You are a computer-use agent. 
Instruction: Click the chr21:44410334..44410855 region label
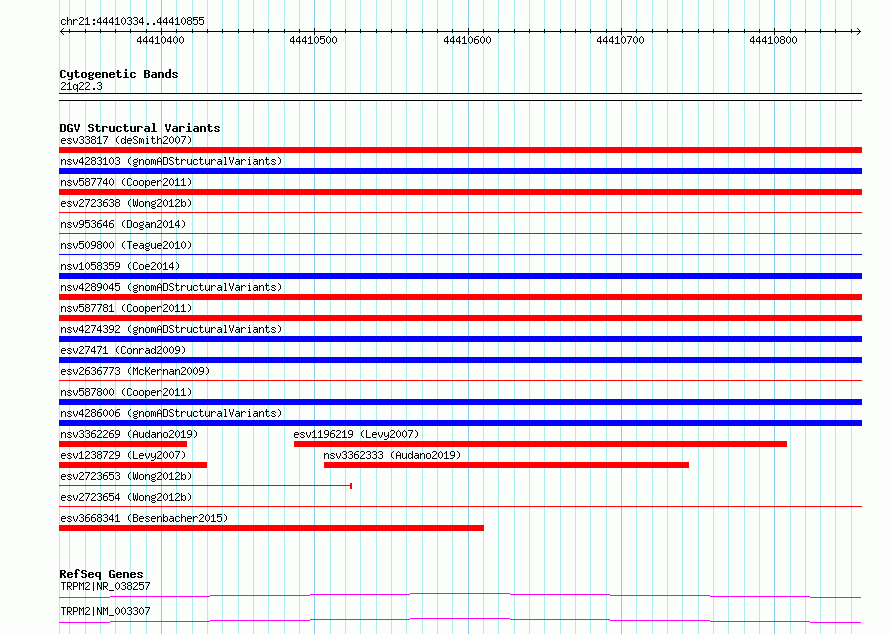click(x=132, y=22)
